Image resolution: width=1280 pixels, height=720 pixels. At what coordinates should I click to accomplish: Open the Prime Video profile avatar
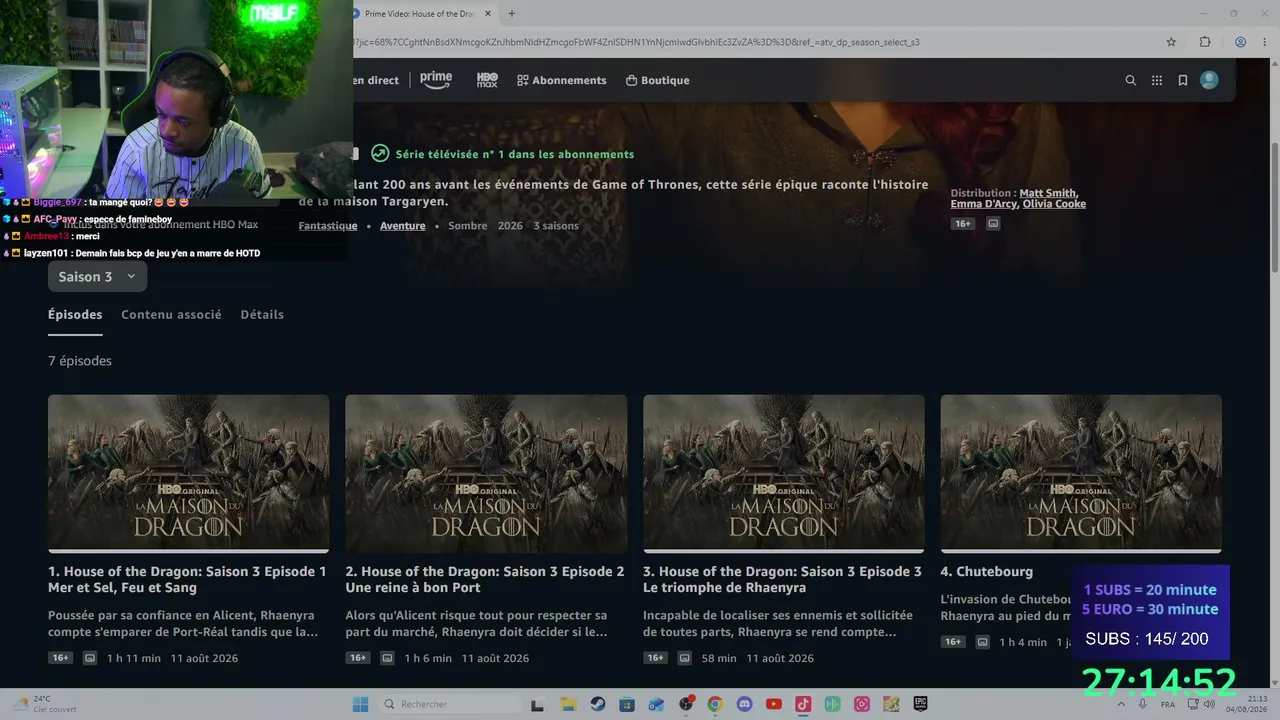(x=1209, y=80)
